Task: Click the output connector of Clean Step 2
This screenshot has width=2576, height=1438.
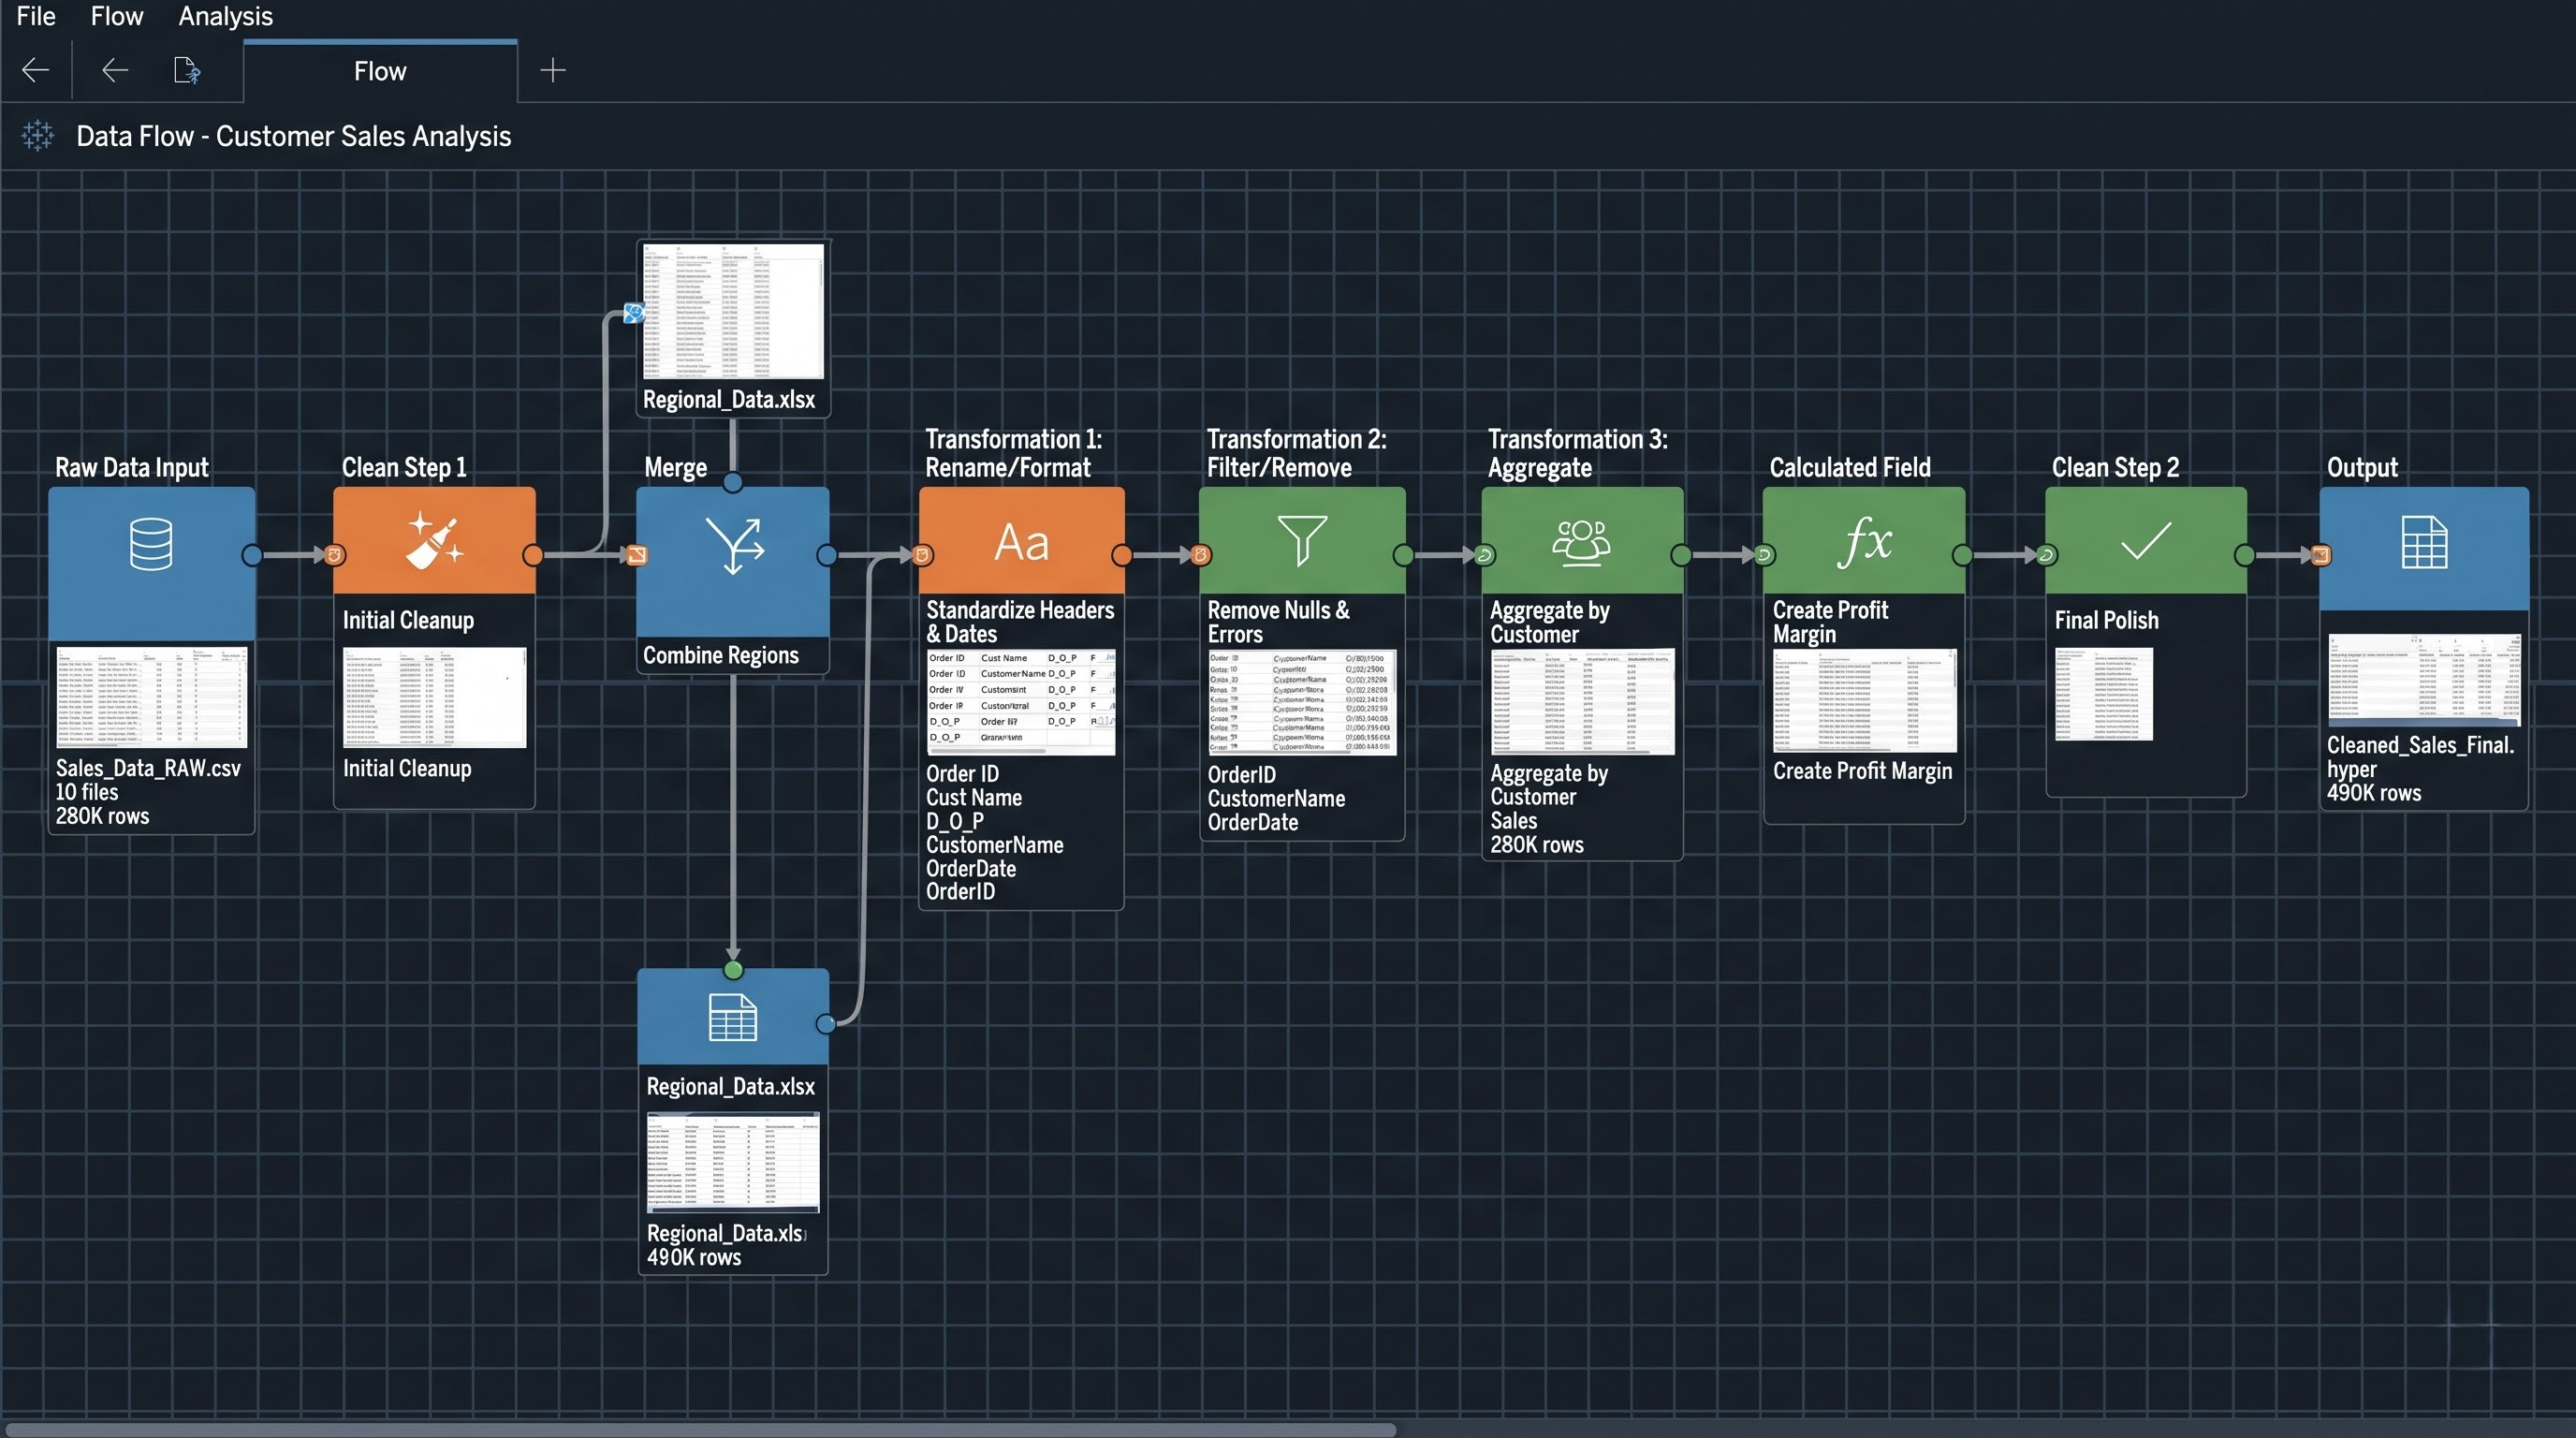Action: pos(2244,555)
